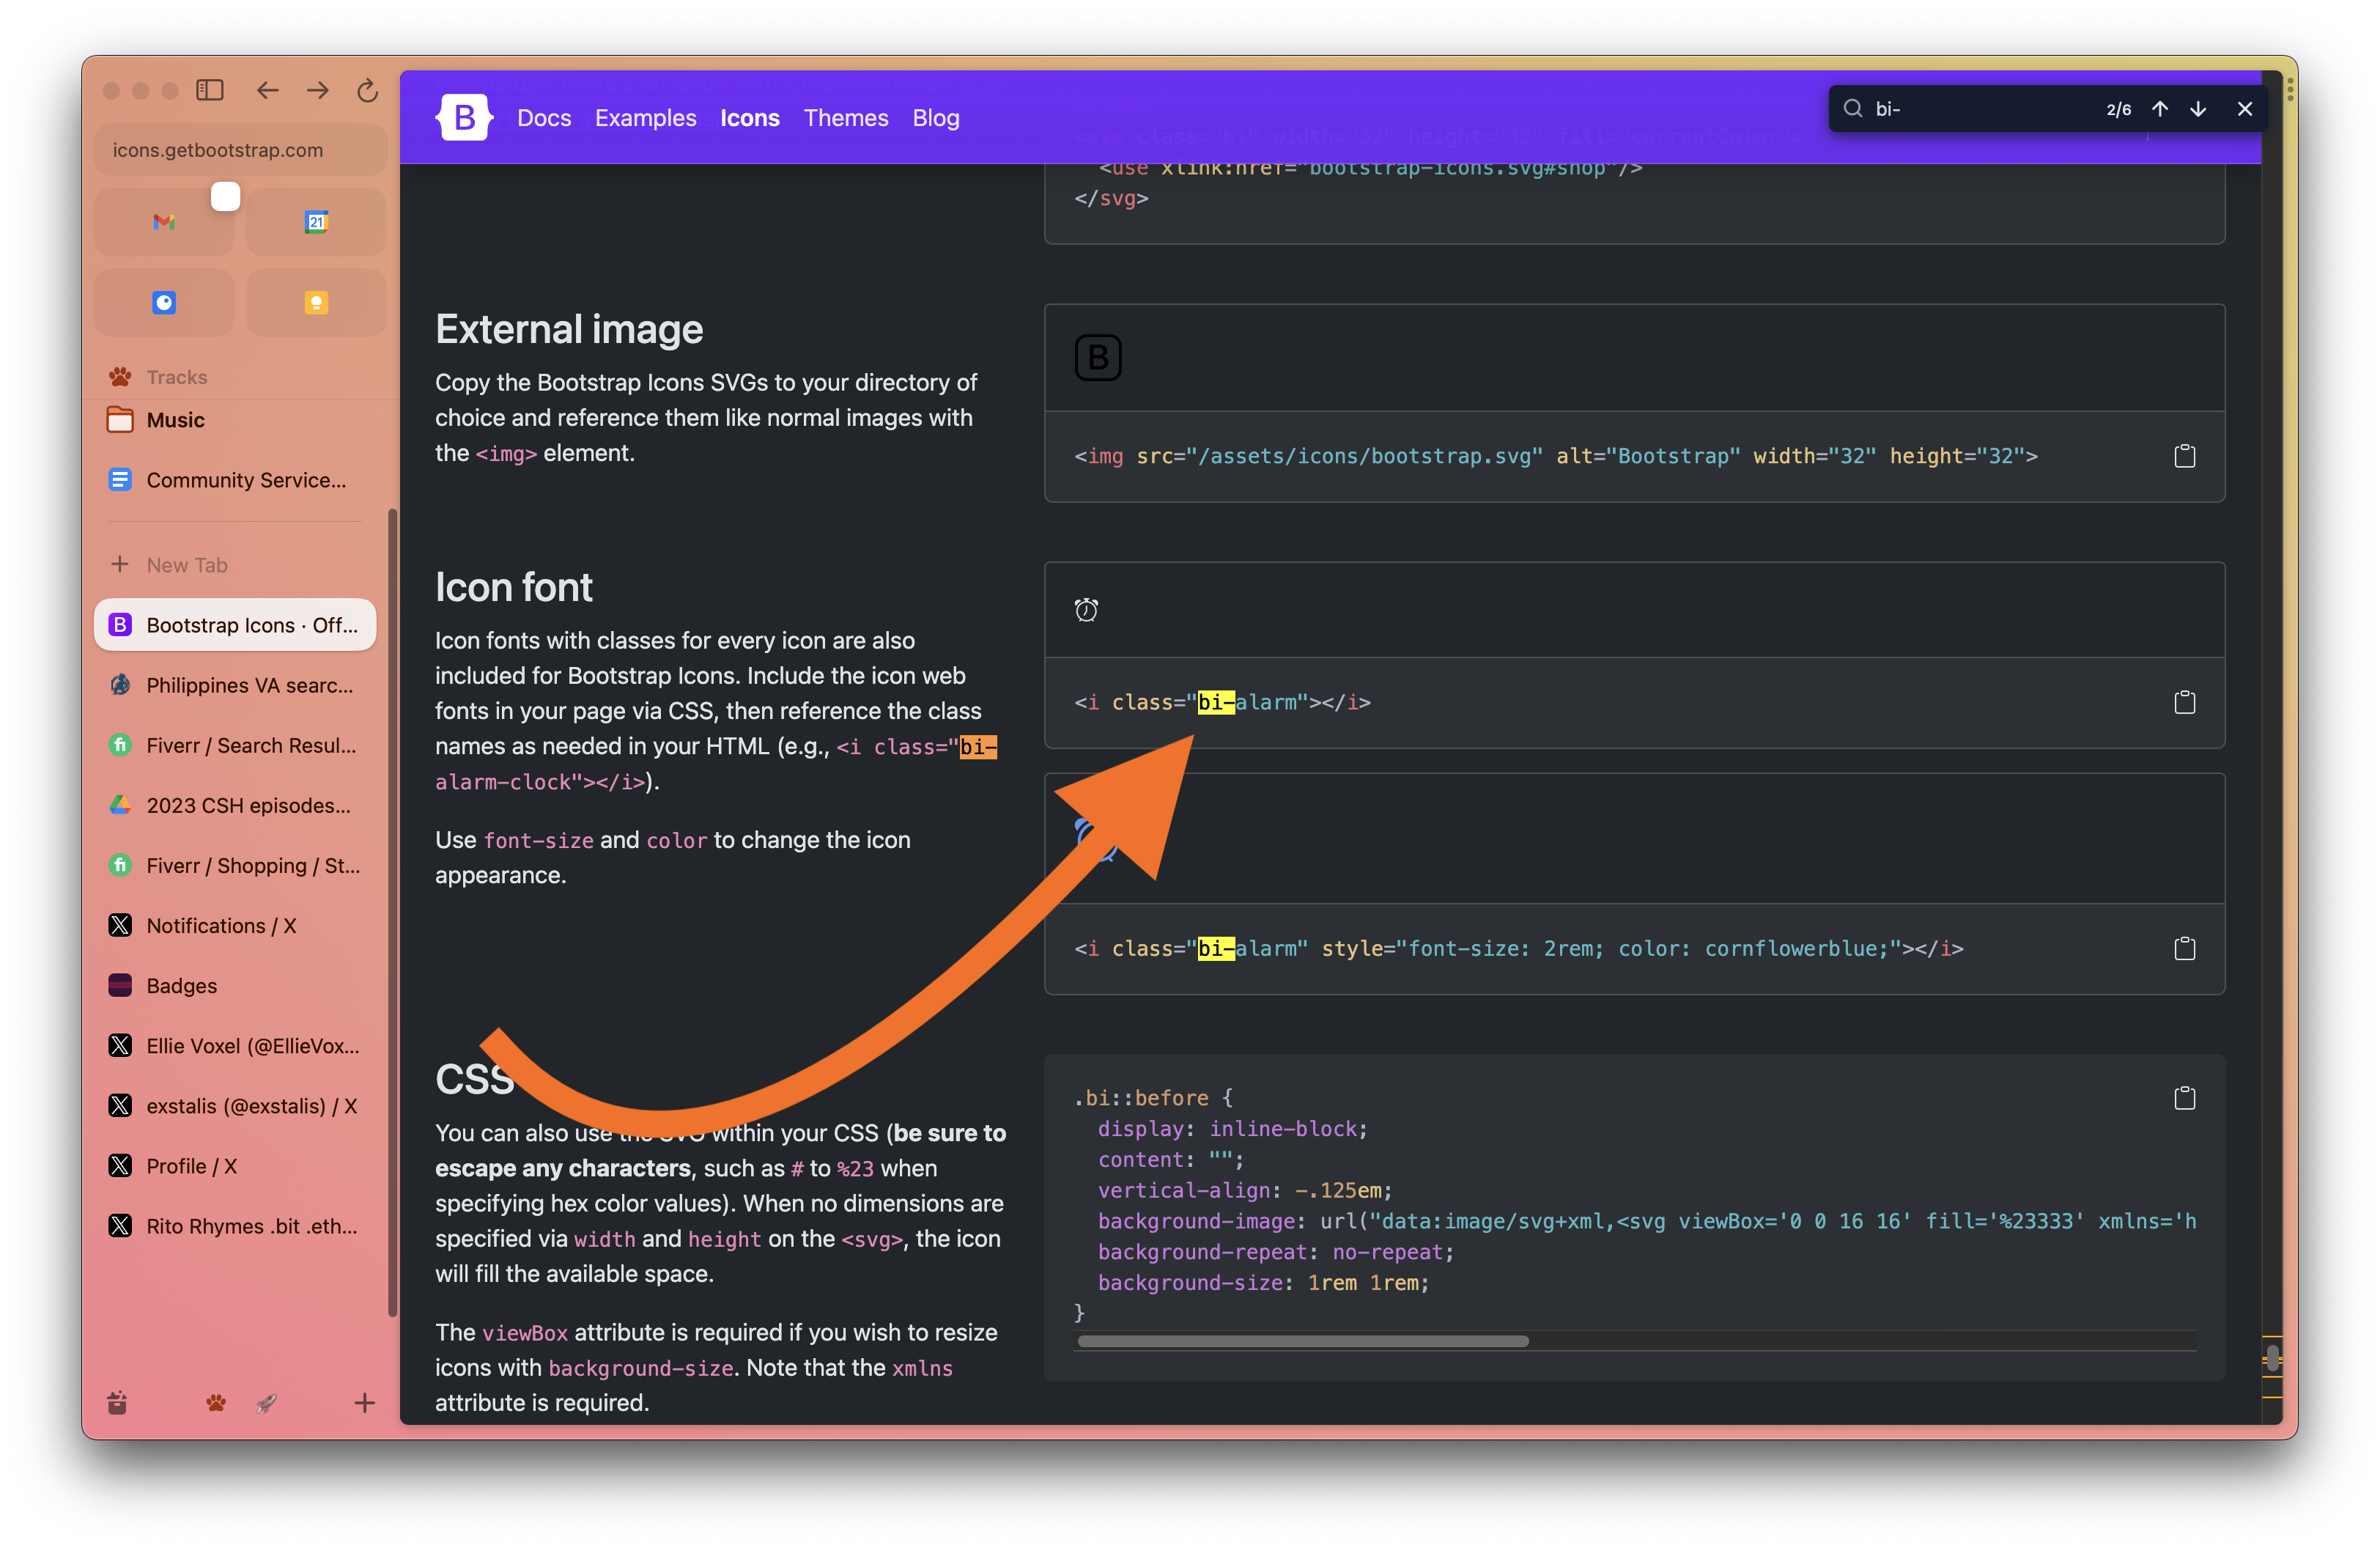
Task: Open the Themes page from the navbar
Action: point(846,117)
